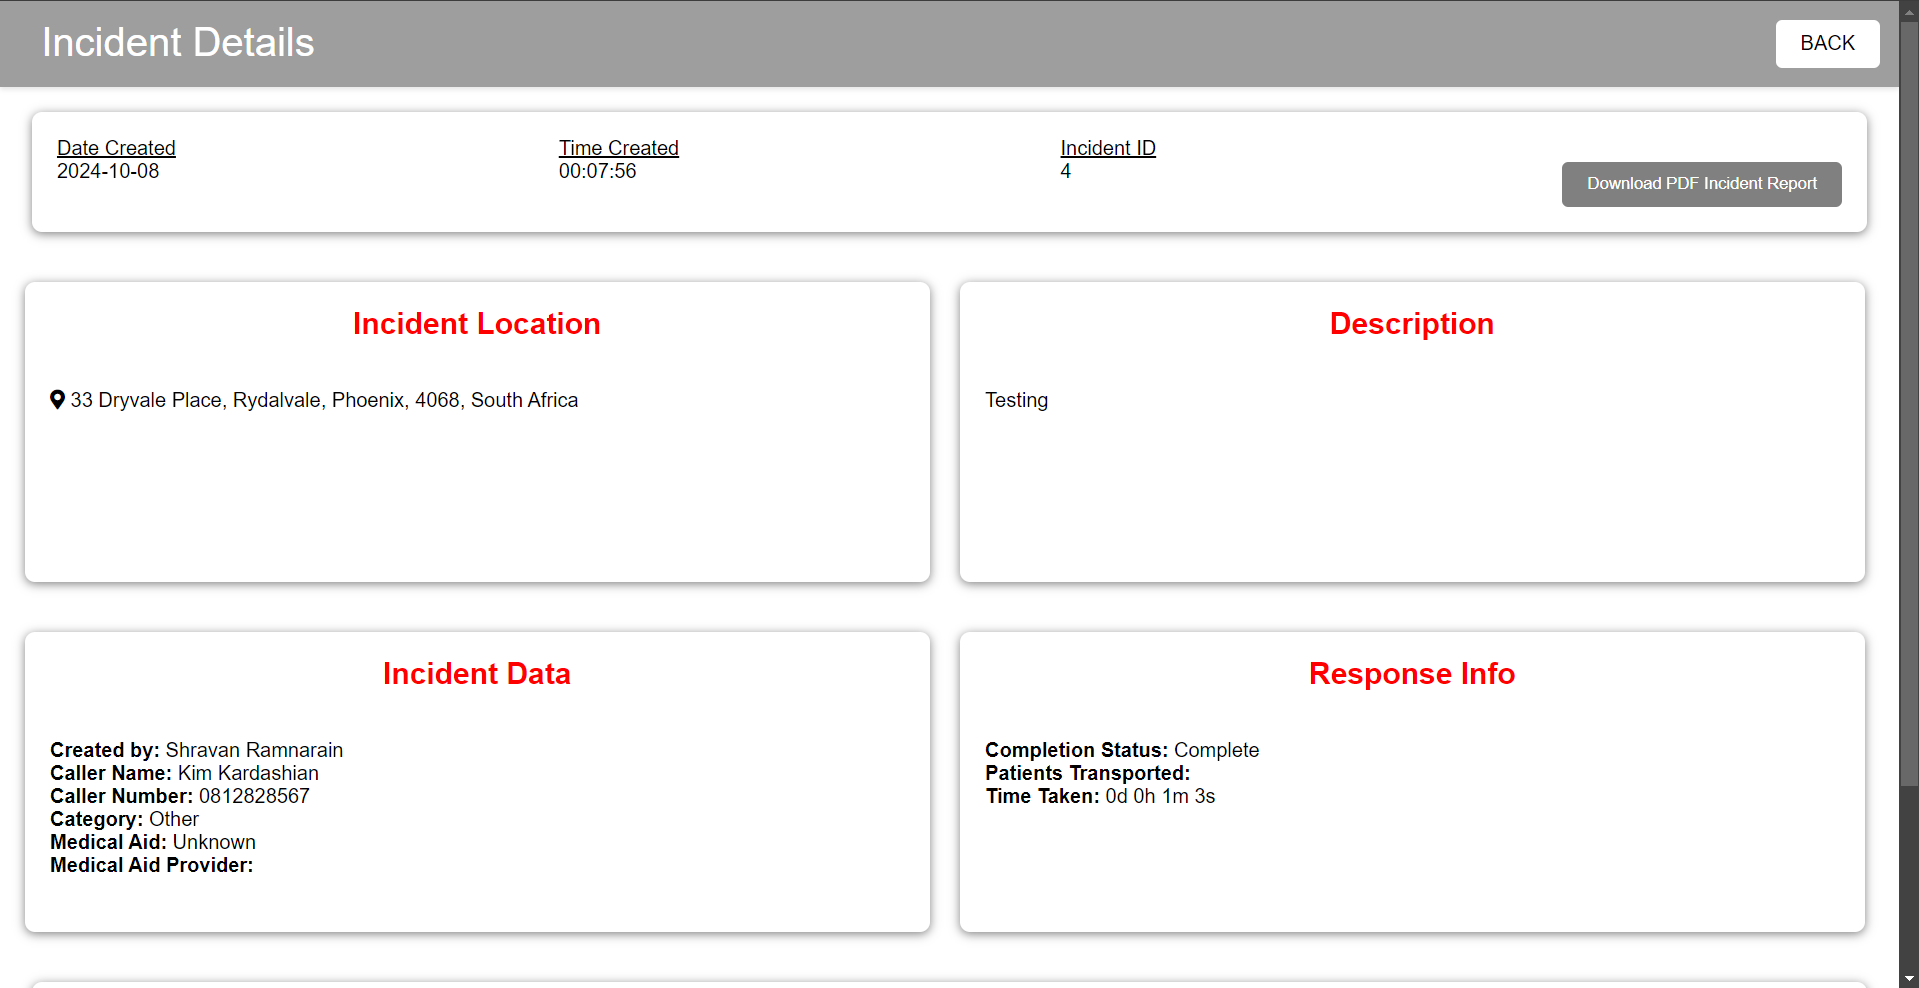This screenshot has width=1919, height=988.
Task: Select the Caller Name Kim Kardashian line
Action: [184, 773]
